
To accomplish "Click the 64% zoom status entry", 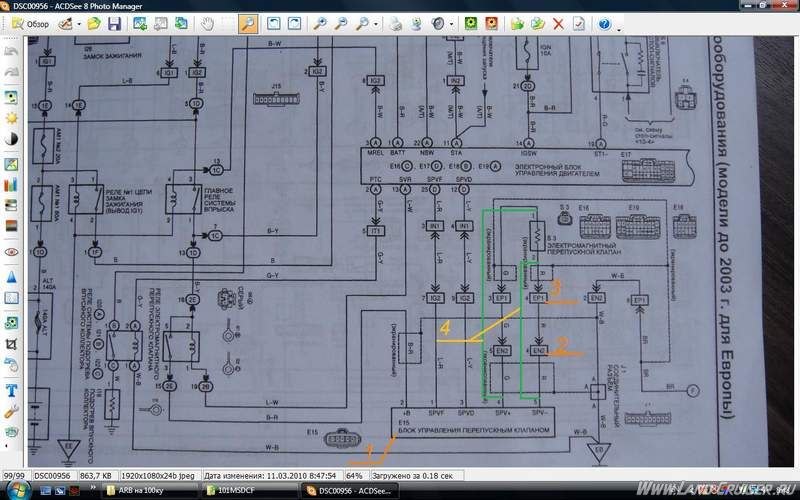I will coord(354,476).
